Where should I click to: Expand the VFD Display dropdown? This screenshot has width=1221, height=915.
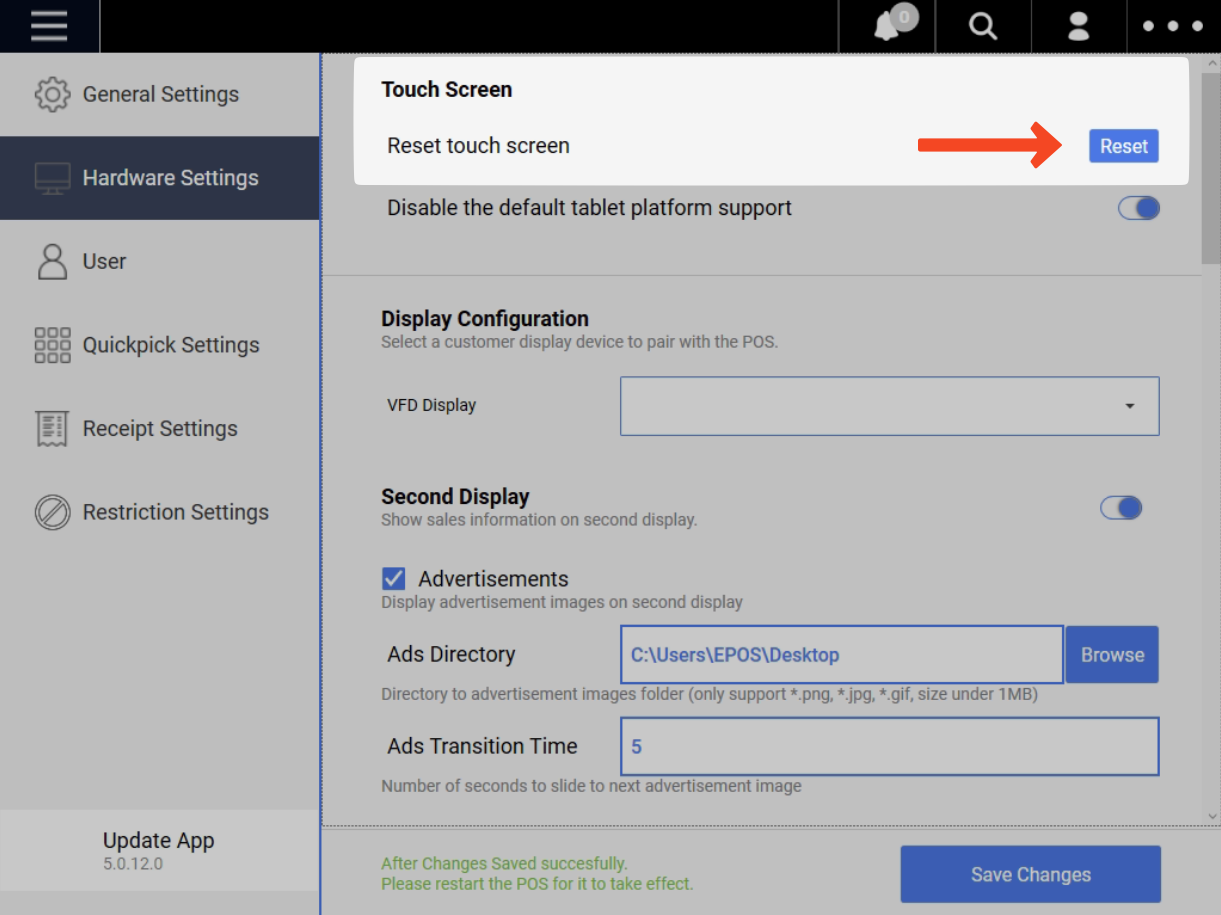pyautogui.click(x=889, y=406)
